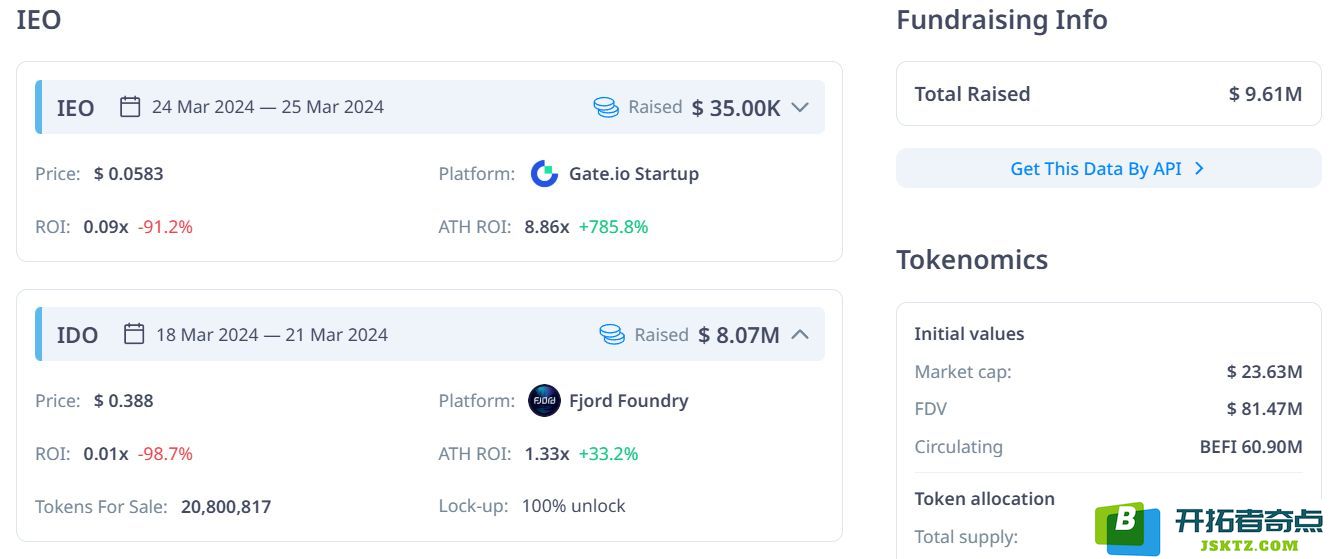Click the calendar icon in IEO row
Screen dimensions: 1335x559
click(x=130, y=107)
